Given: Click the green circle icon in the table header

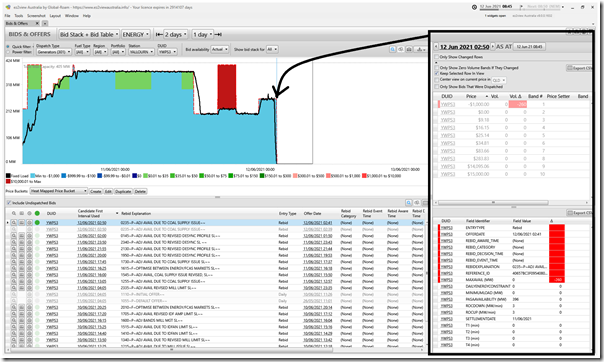Looking at the screenshot, I should pos(37,213).
